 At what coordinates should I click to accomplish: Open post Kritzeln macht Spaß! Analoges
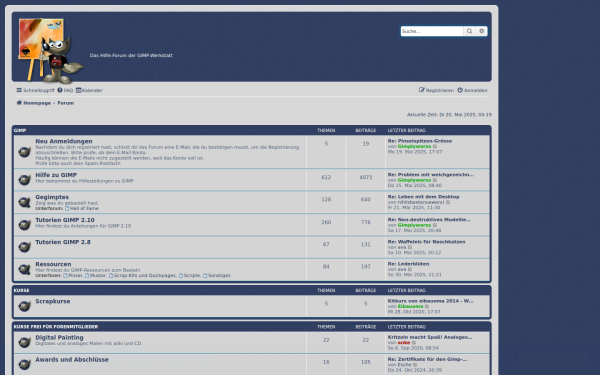tap(430, 337)
